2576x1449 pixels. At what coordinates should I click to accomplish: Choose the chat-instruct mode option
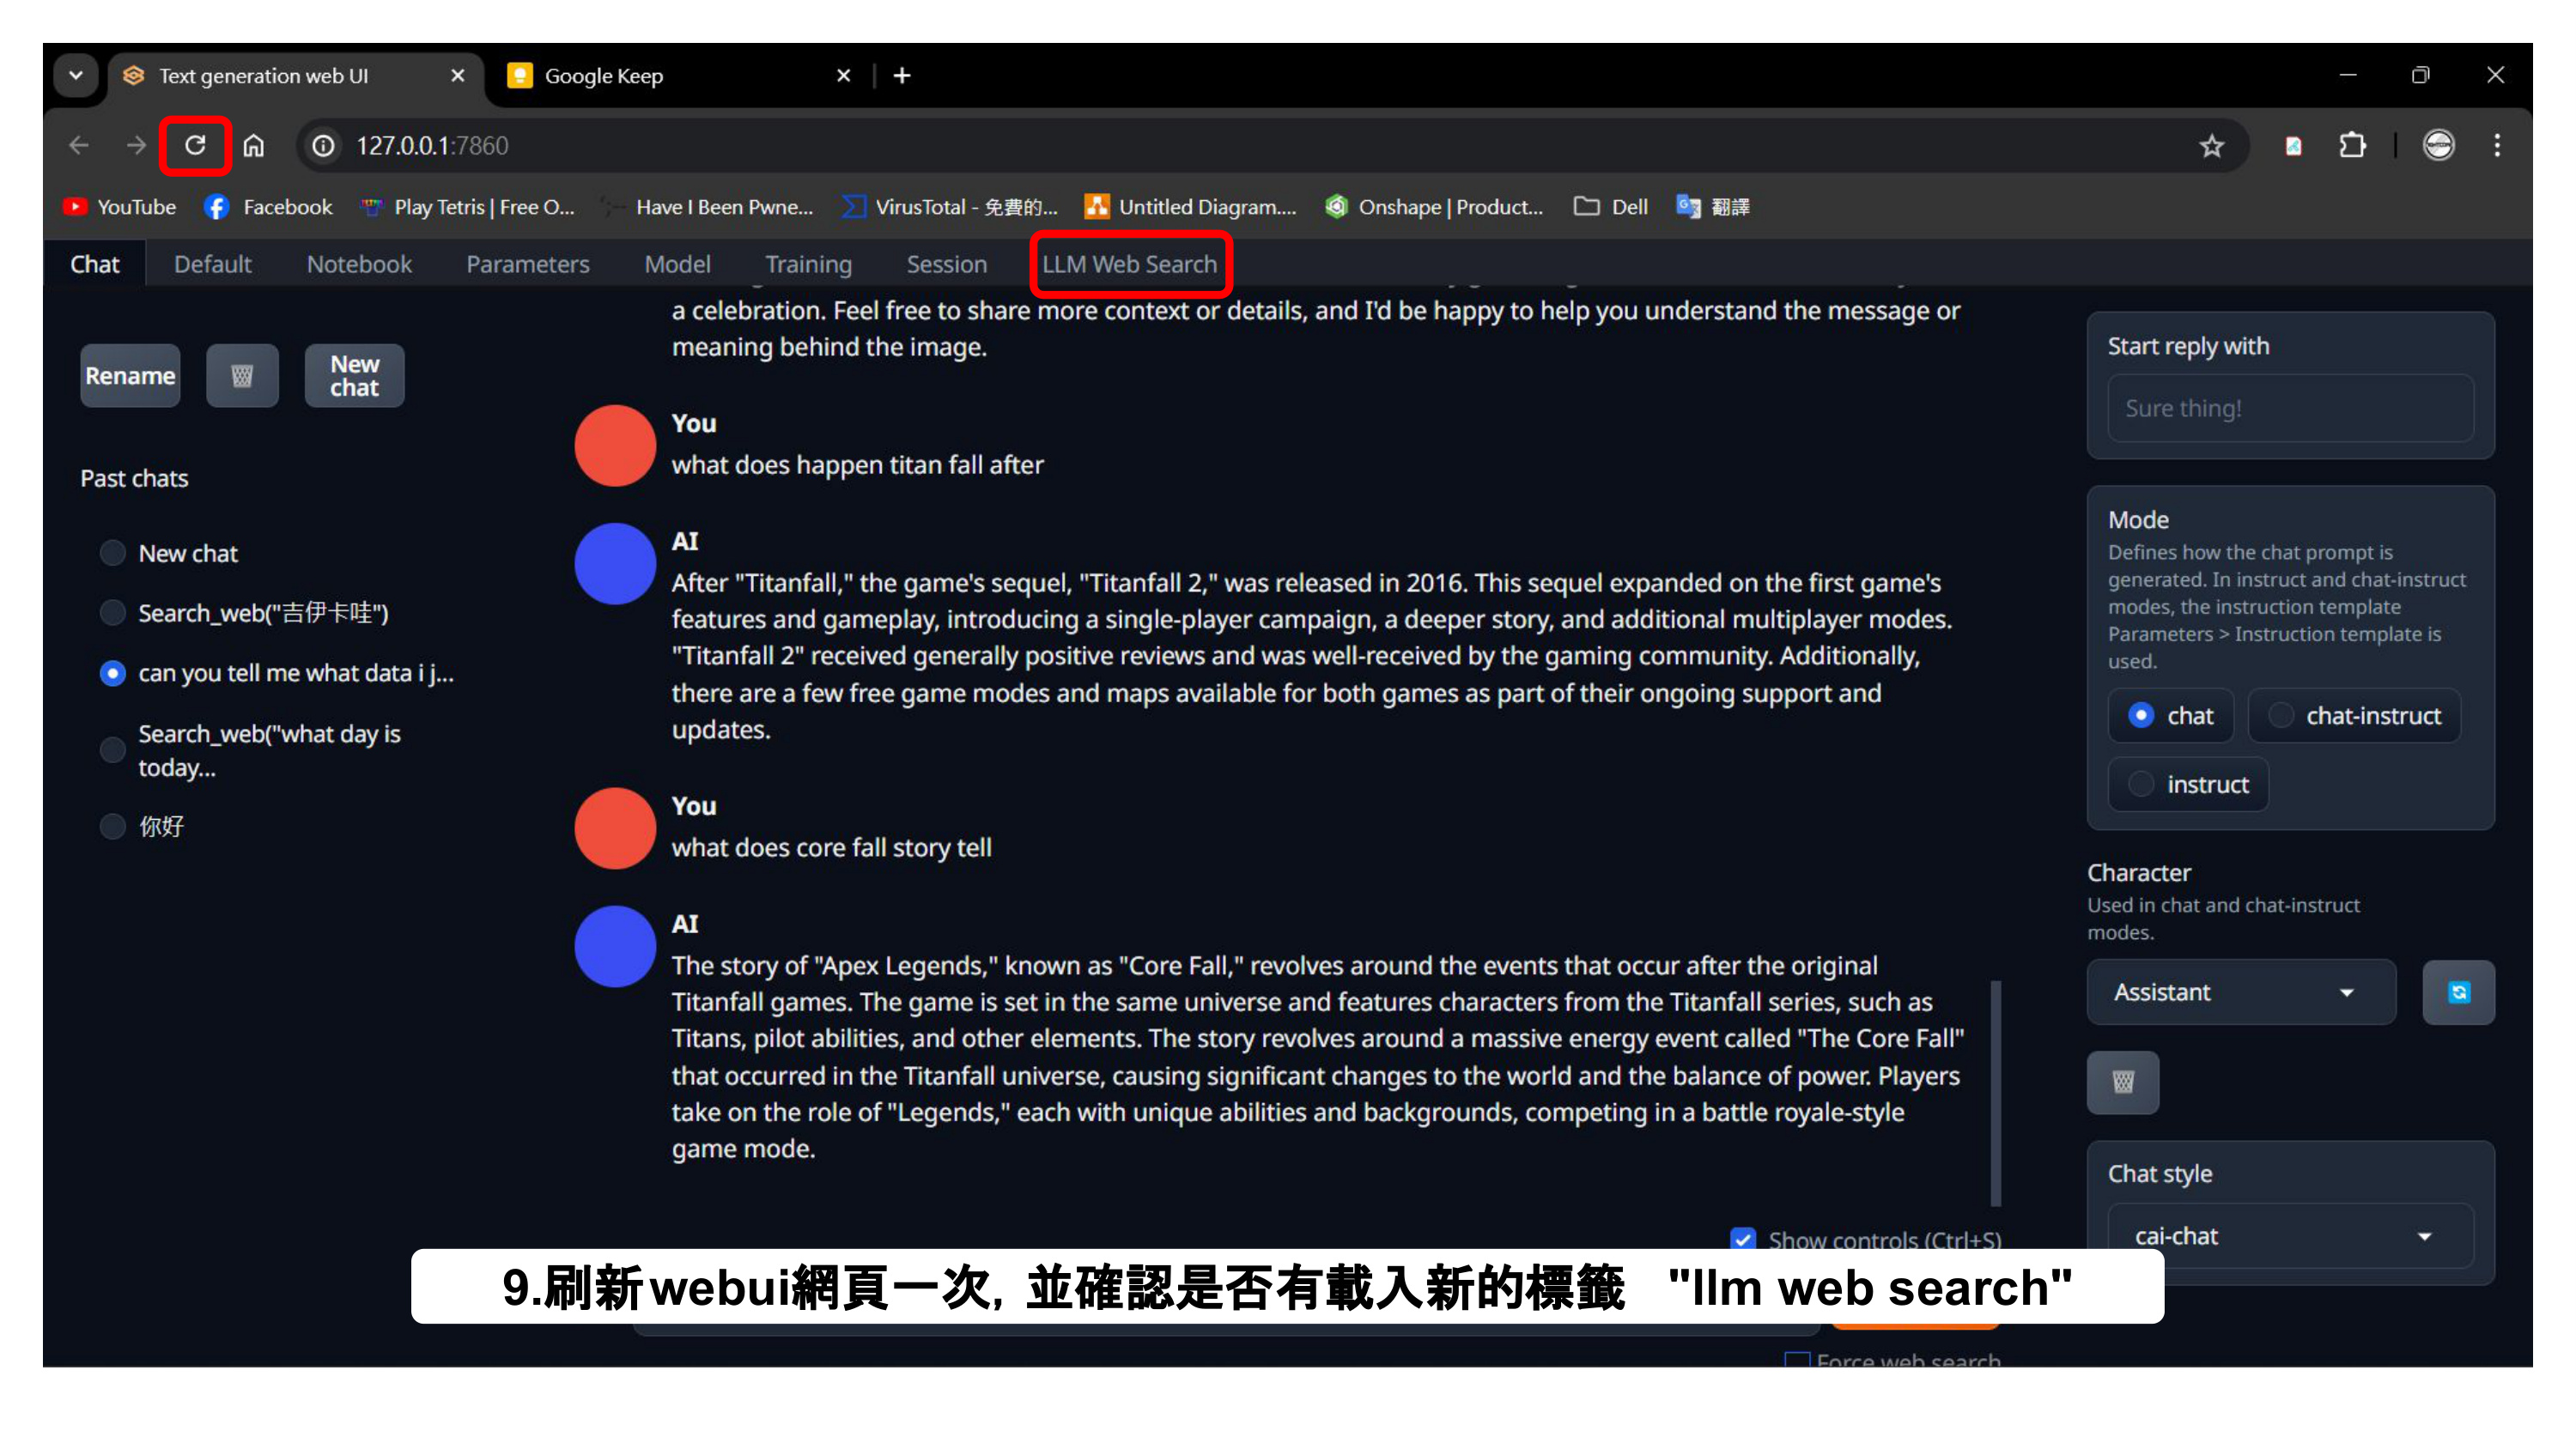(2354, 716)
